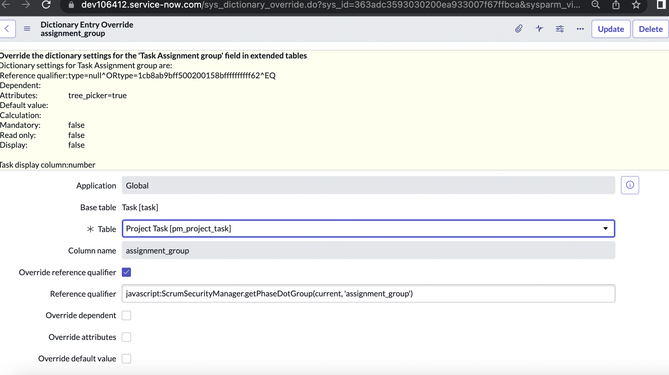Reload the page with browser refresh icon
This screenshot has width=669, height=375.
click(46, 5)
